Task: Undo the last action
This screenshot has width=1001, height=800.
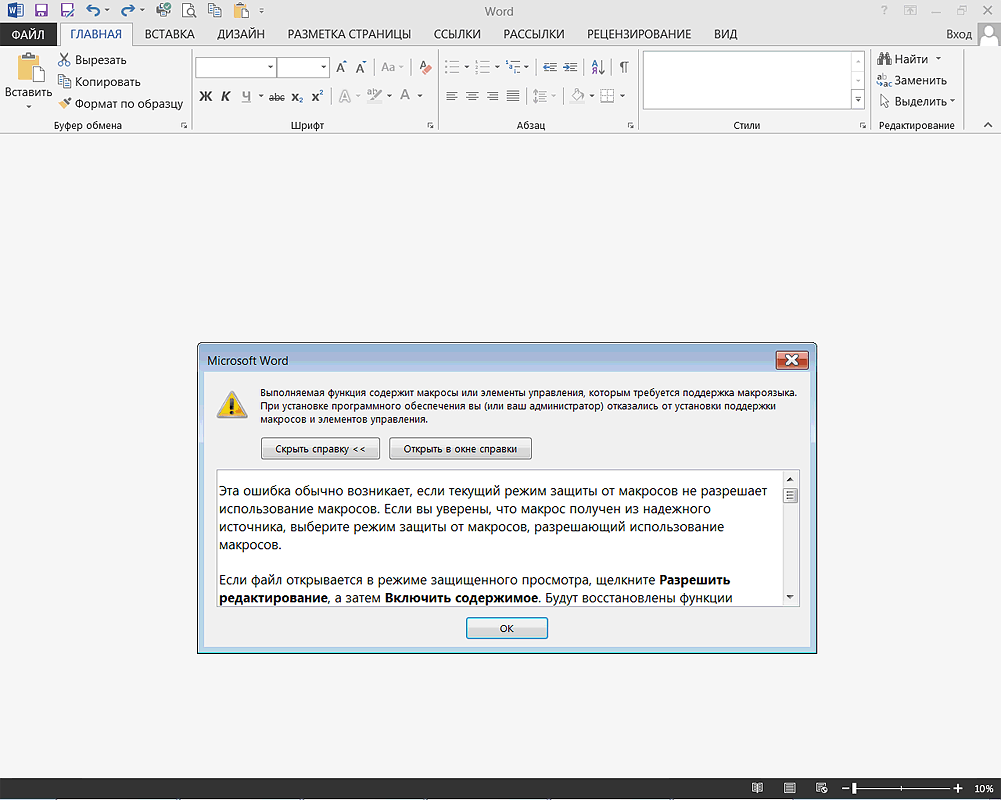Action: (x=93, y=10)
